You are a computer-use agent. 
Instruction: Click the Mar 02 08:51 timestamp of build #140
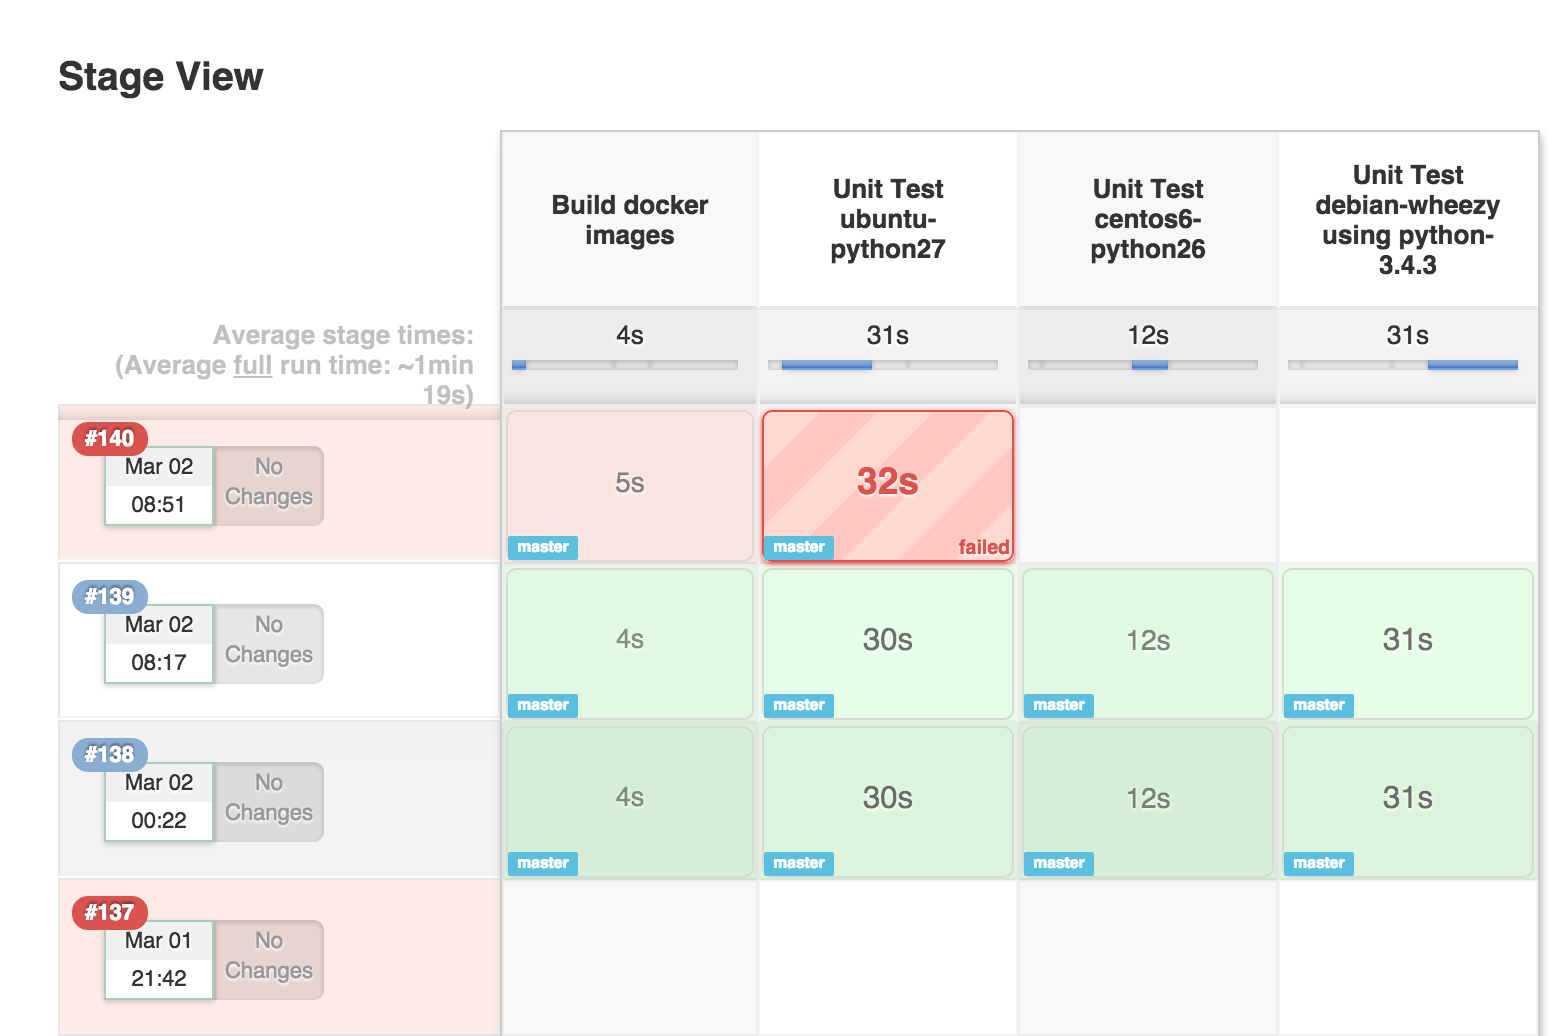pos(158,485)
